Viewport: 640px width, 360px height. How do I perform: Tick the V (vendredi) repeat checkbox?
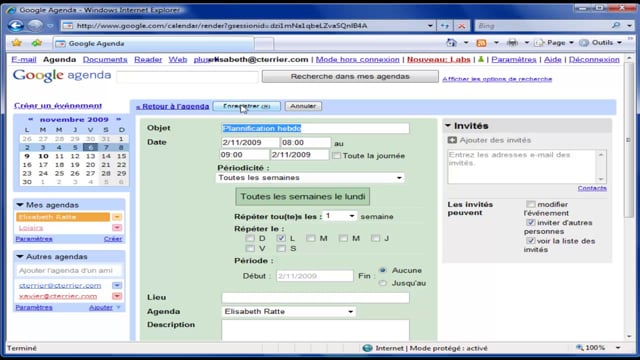[x=250, y=248]
